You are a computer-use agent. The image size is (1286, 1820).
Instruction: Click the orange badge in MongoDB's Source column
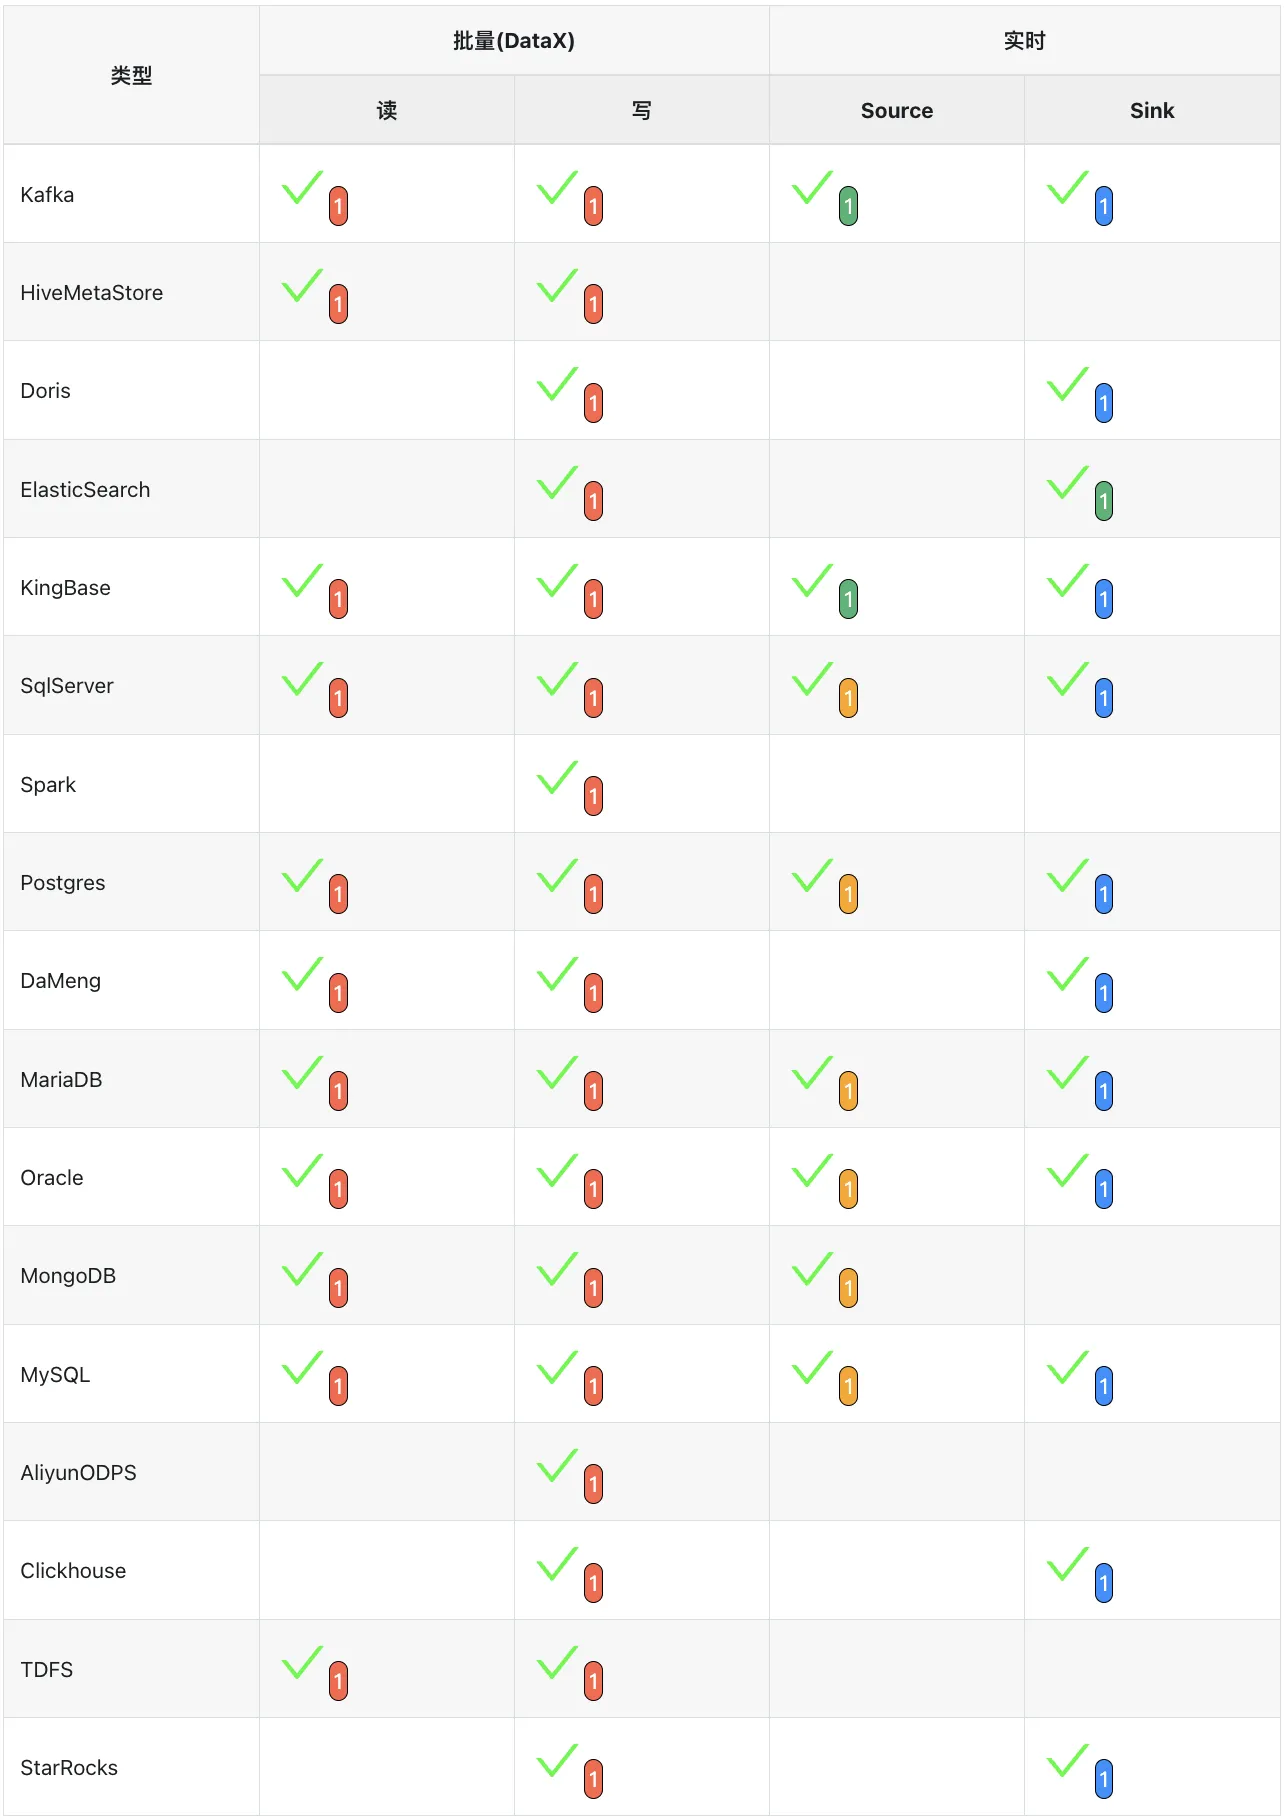[848, 1288]
